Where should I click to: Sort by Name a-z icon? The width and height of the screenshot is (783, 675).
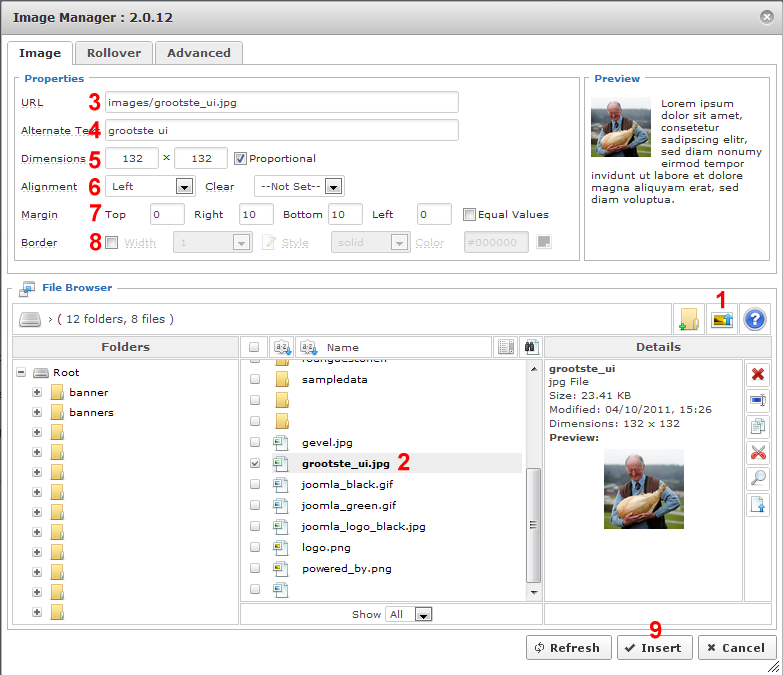308,347
